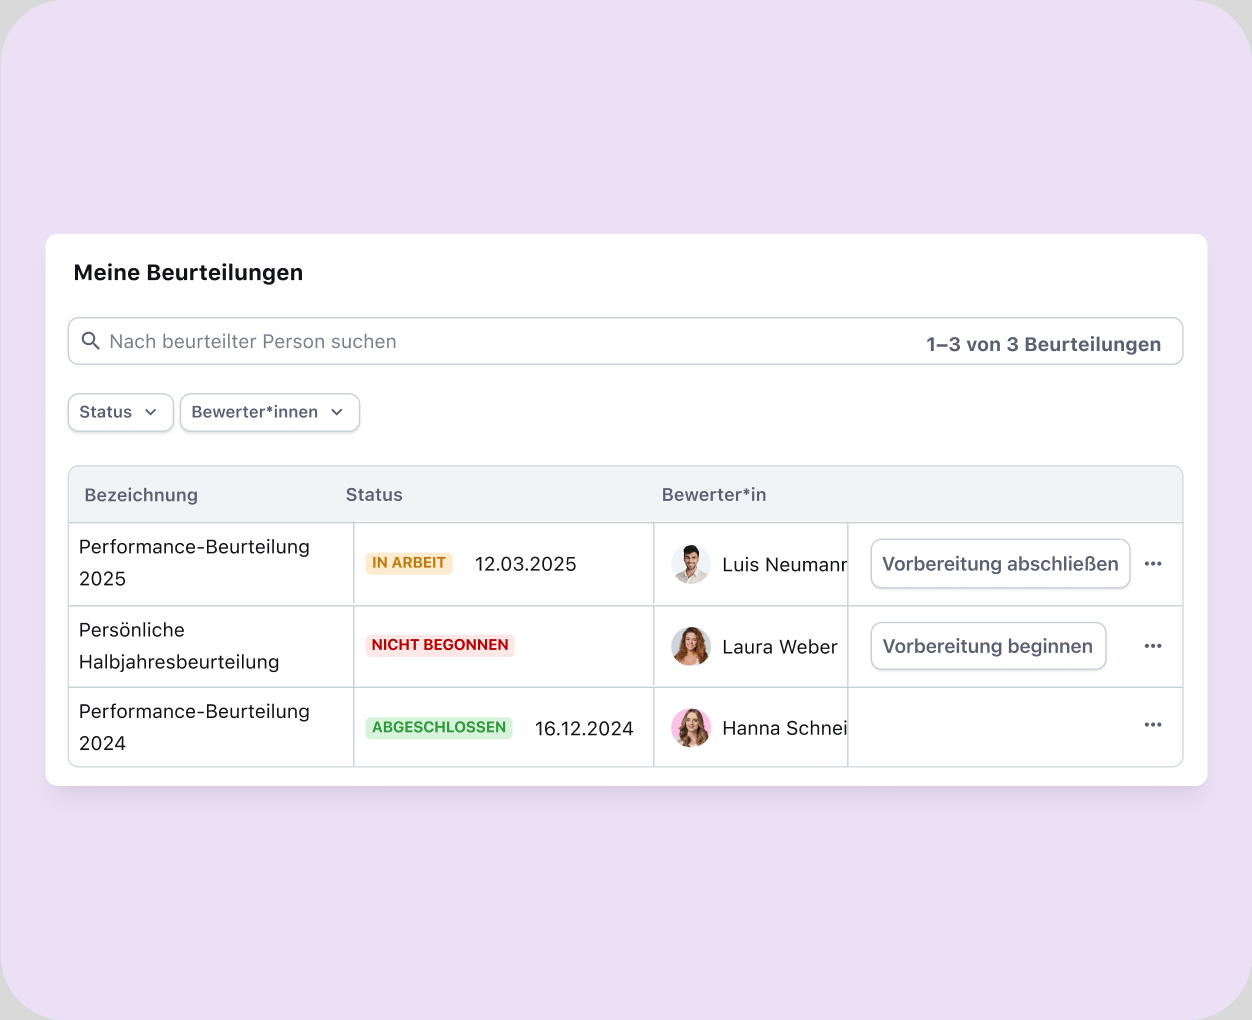Click Luis Neumann's profile avatar
This screenshot has height=1020, width=1252.
(x=691, y=564)
